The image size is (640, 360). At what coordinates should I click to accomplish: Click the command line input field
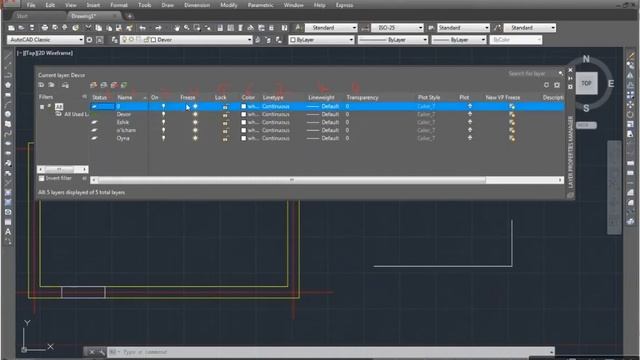tap(330, 352)
